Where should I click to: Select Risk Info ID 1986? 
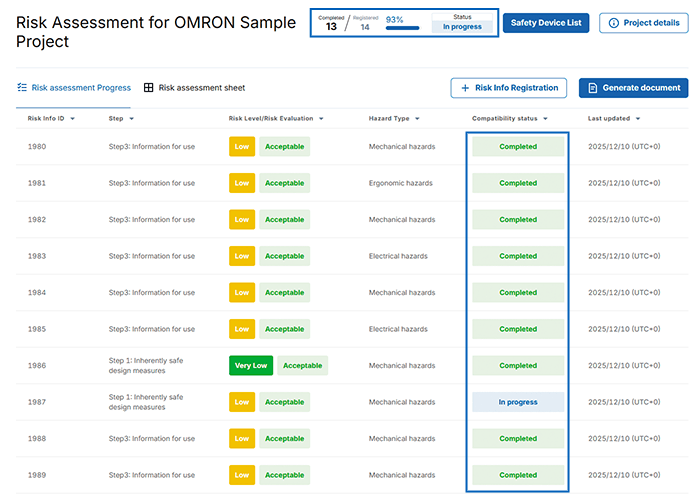[37, 366]
